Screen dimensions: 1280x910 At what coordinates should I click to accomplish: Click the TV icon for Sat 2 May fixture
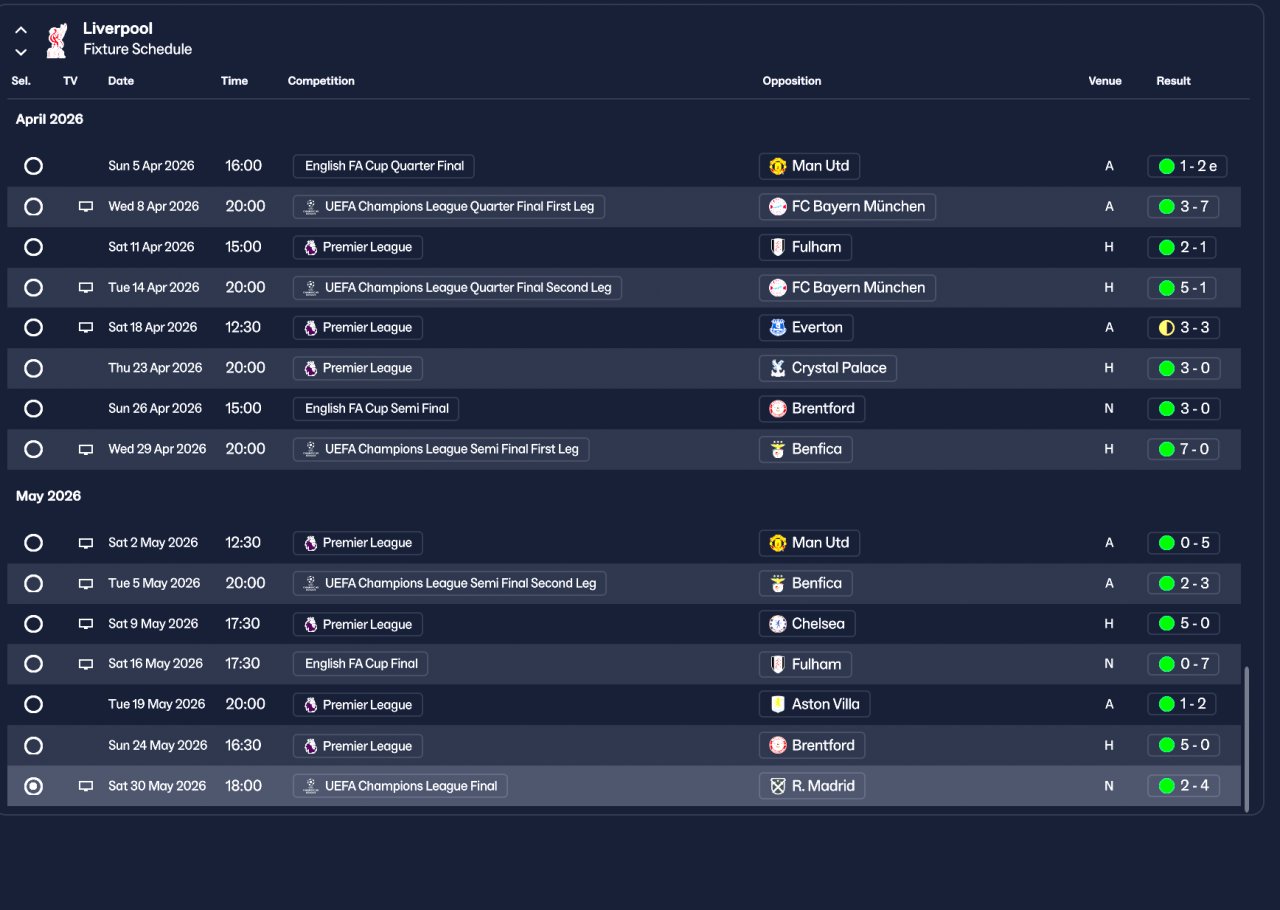point(86,543)
